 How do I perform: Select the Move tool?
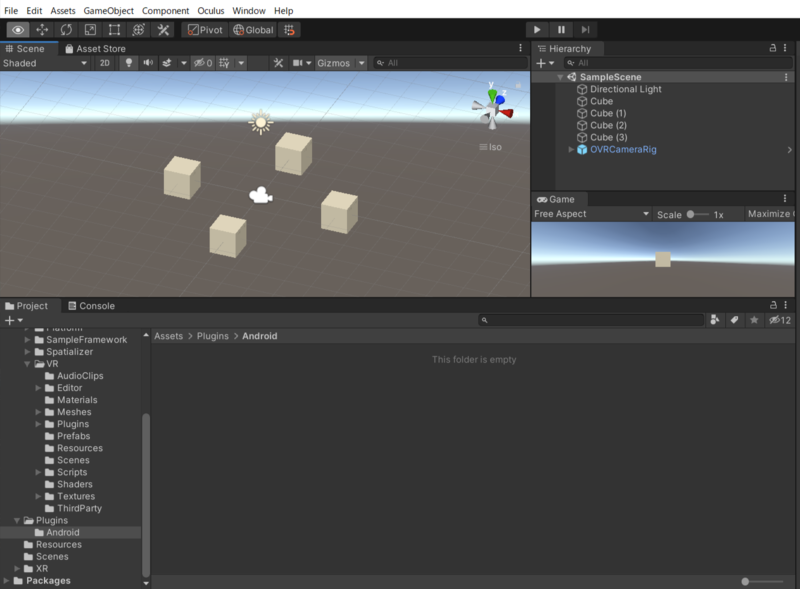(x=42, y=30)
